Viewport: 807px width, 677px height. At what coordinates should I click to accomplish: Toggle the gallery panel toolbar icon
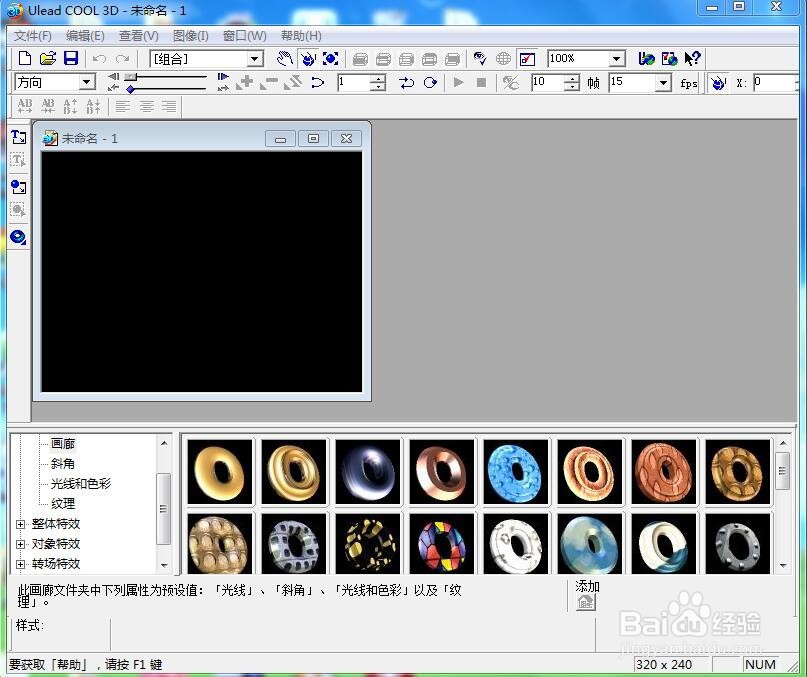coord(527,59)
